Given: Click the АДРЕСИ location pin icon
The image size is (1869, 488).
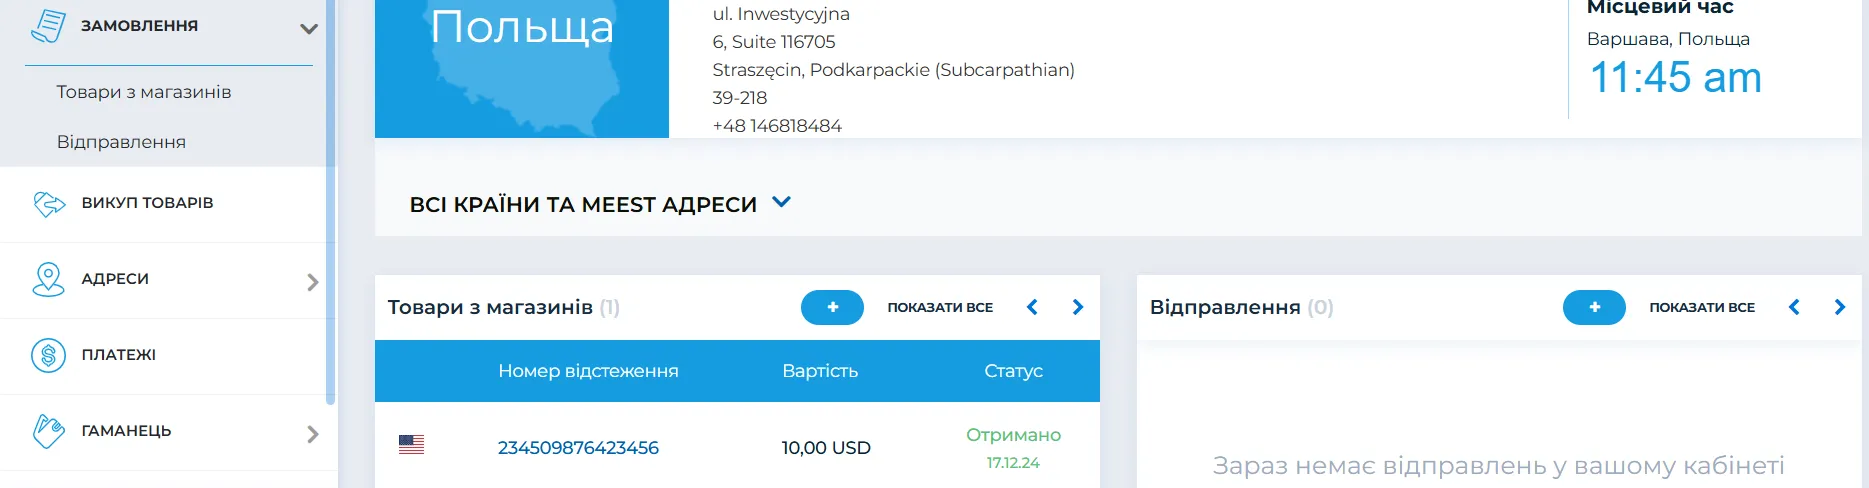Looking at the screenshot, I should pos(48,279).
